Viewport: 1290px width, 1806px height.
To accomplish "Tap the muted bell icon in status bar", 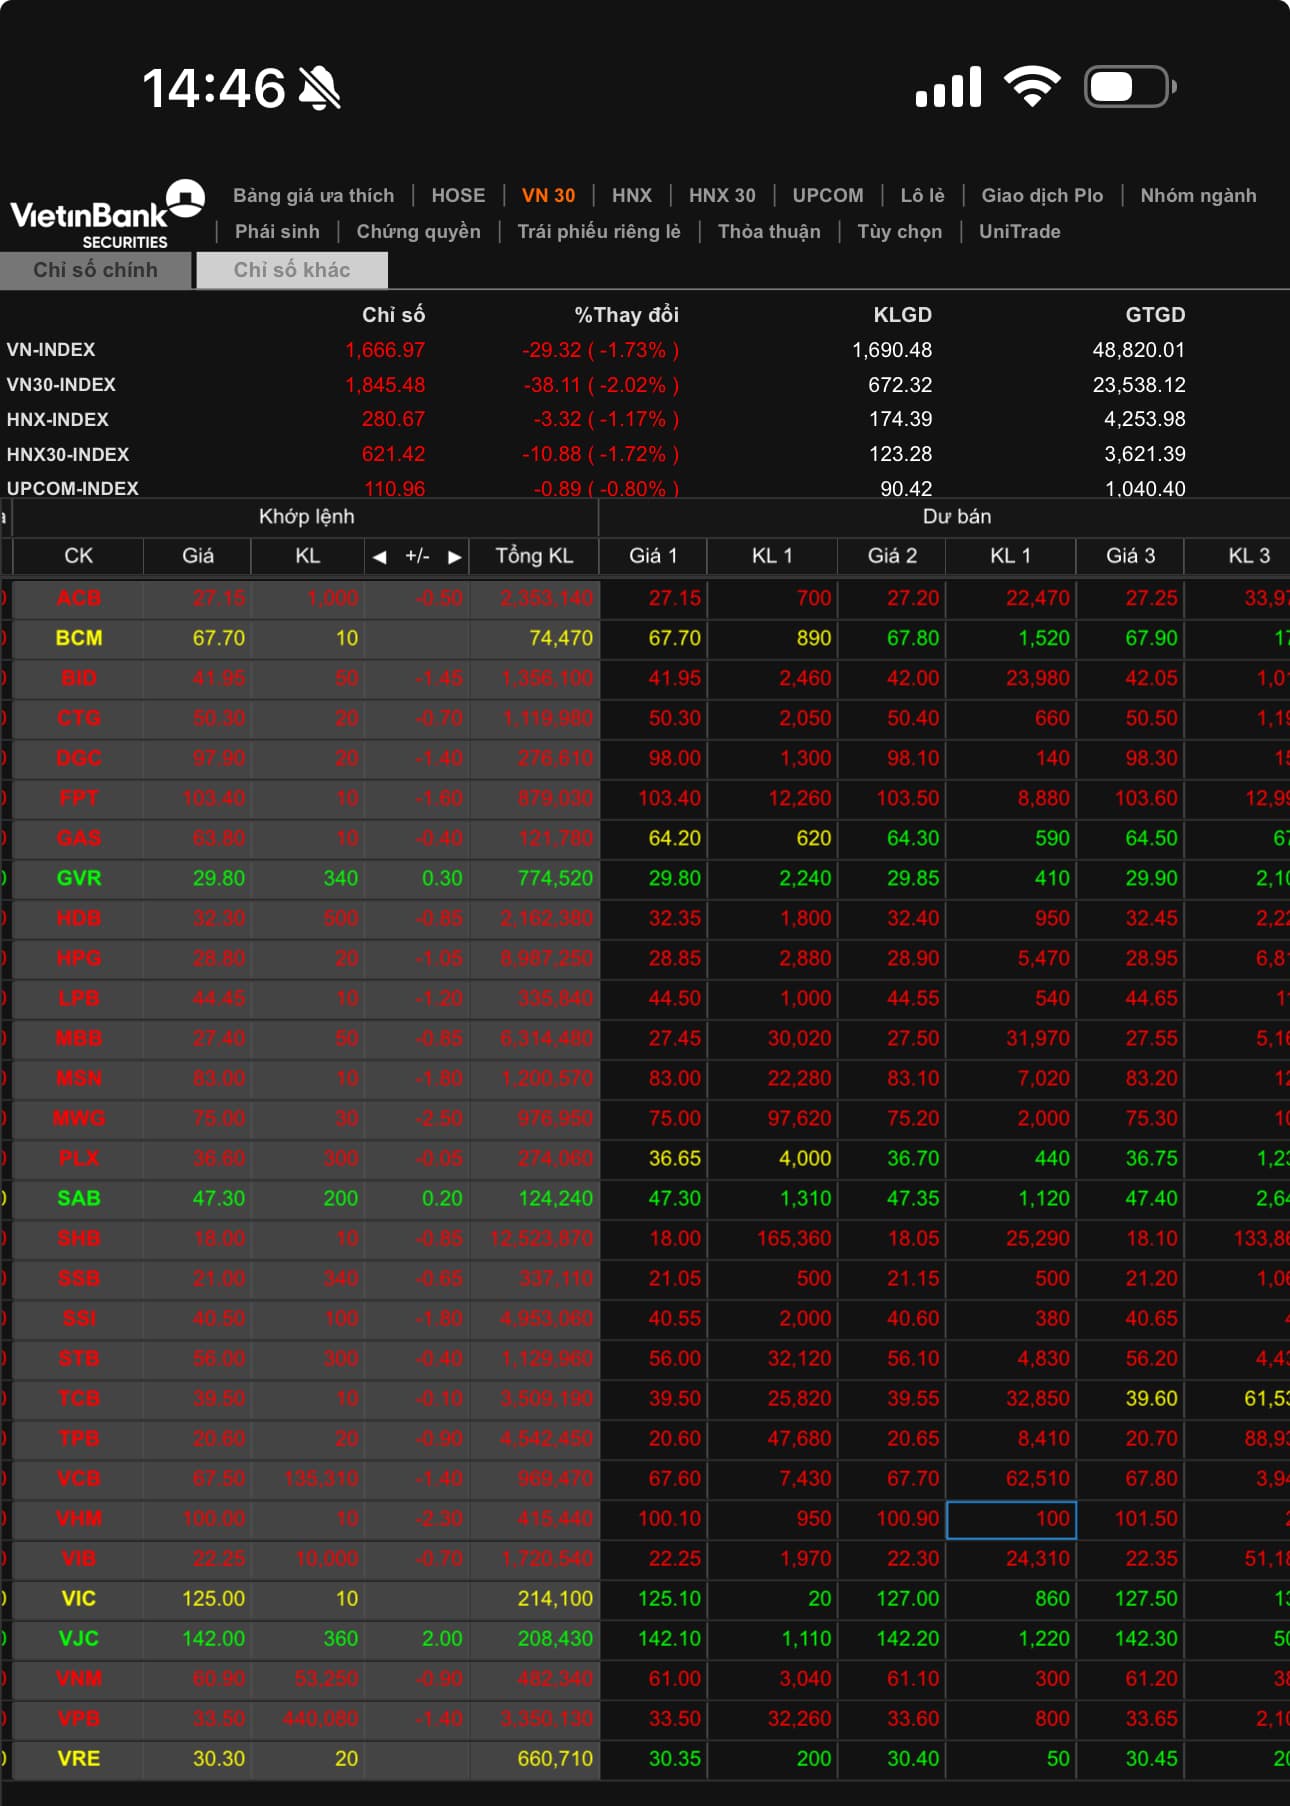I will (x=320, y=88).
